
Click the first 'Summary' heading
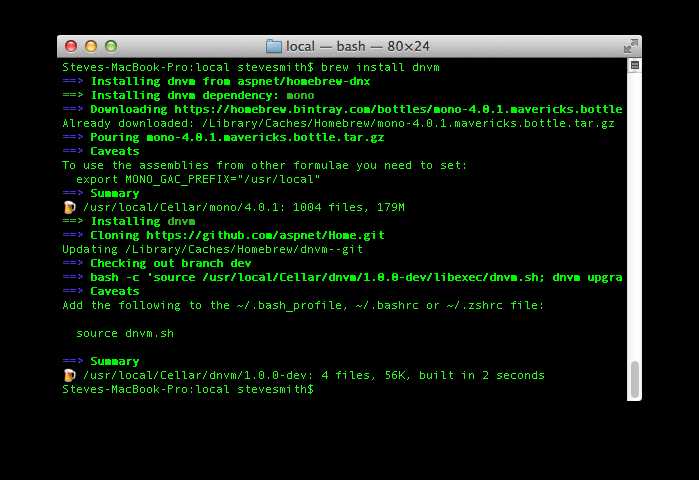pos(115,193)
